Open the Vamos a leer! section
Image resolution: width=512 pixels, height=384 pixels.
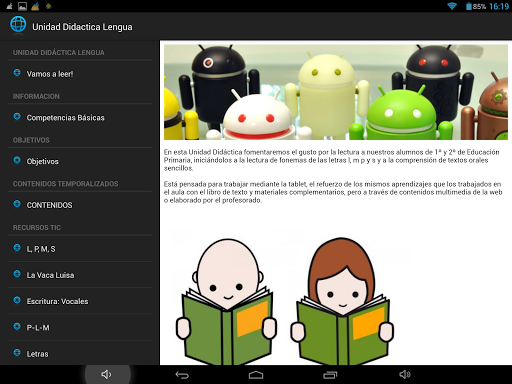tap(80, 73)
